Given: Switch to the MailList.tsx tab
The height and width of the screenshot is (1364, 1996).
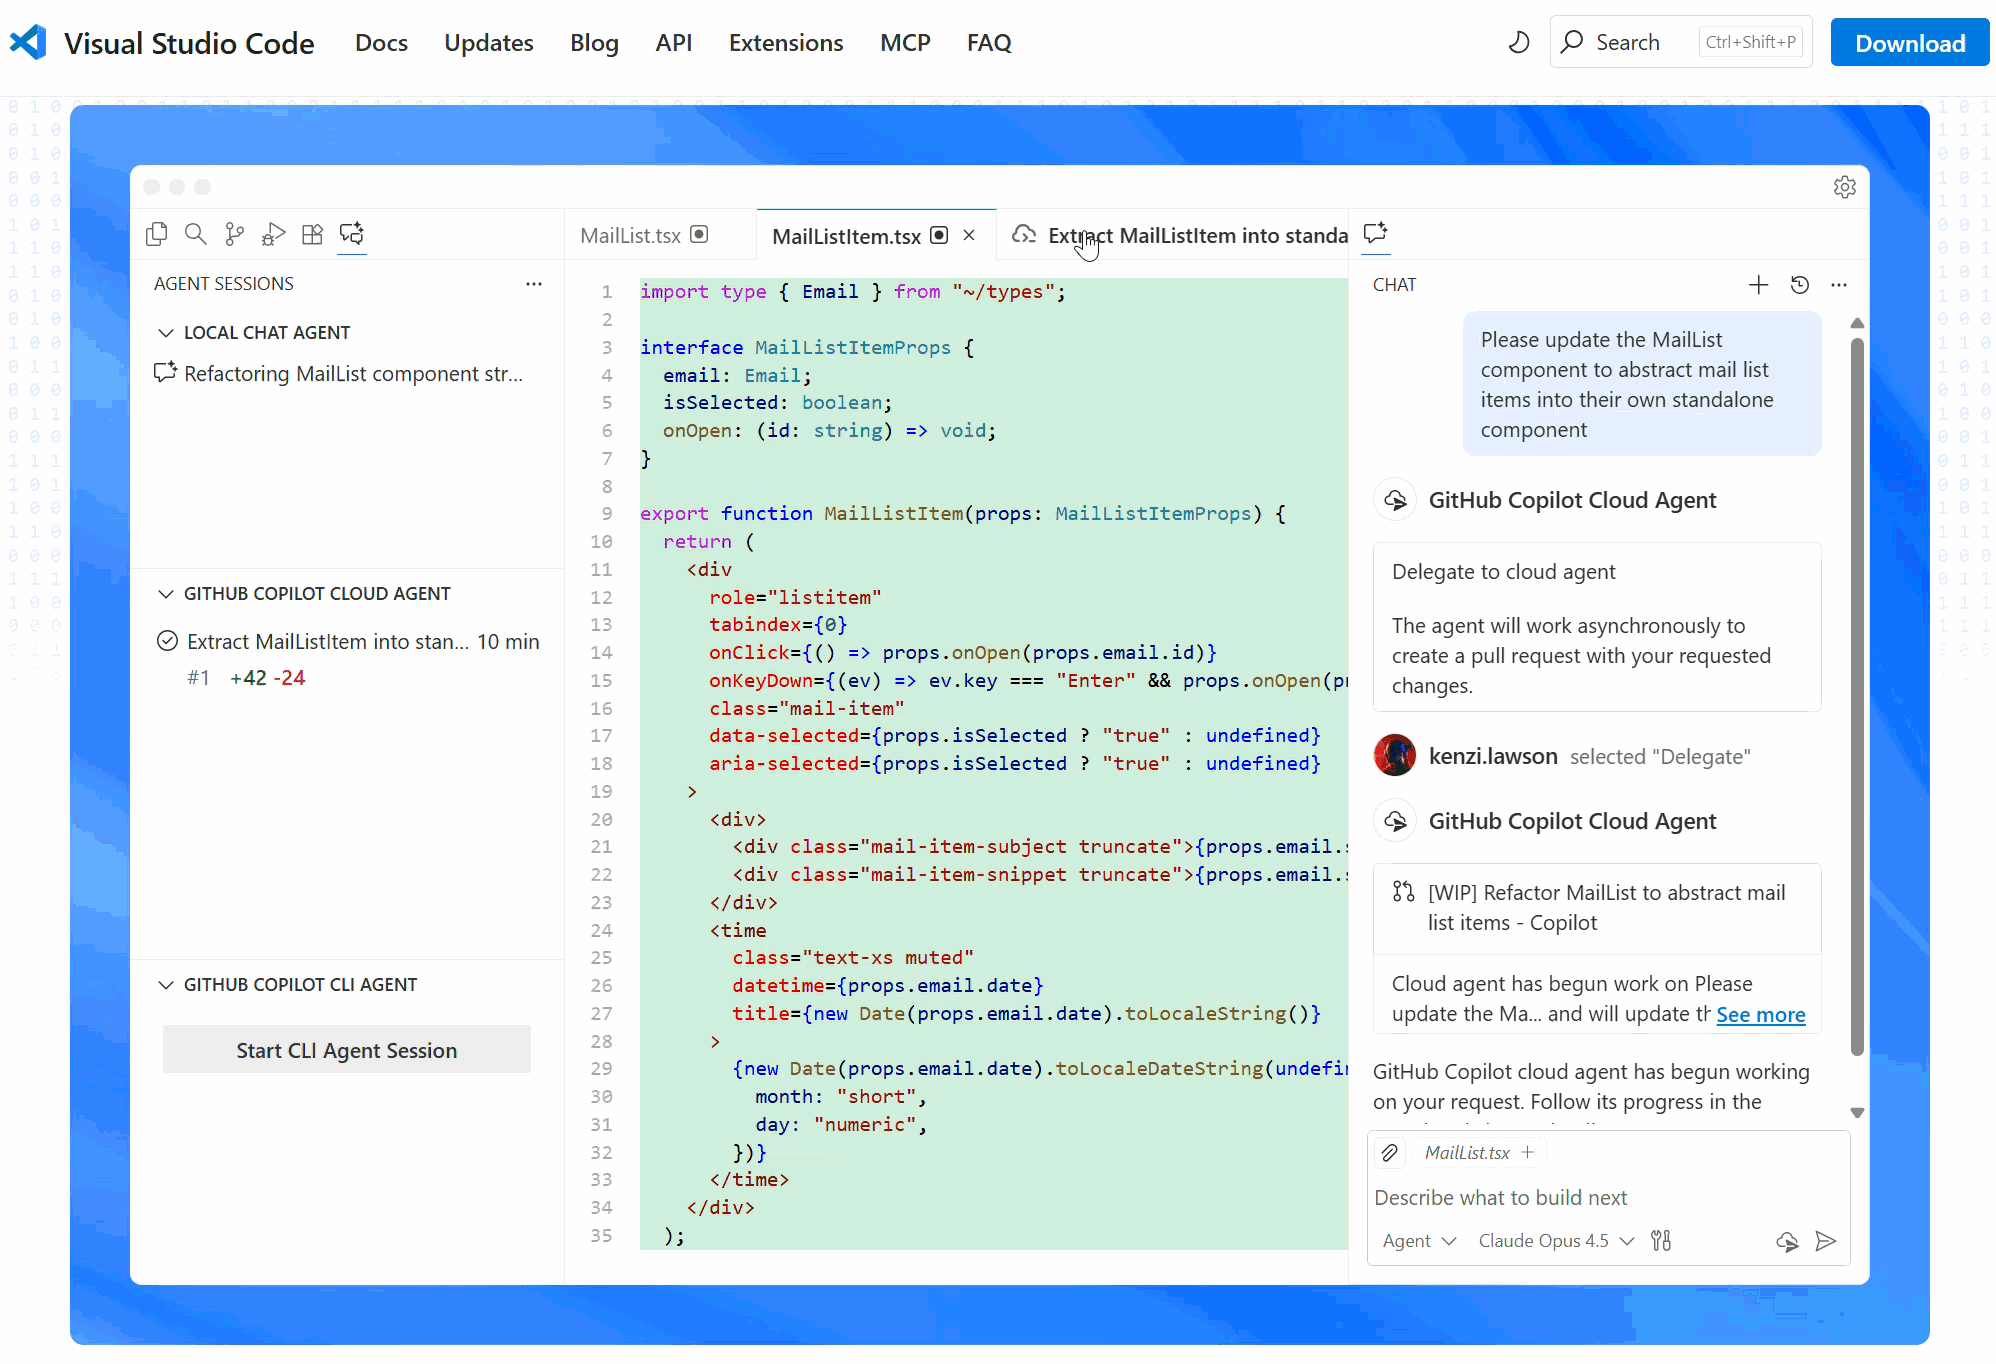Looking at the screenshot, I should click(x=631, y=236).
